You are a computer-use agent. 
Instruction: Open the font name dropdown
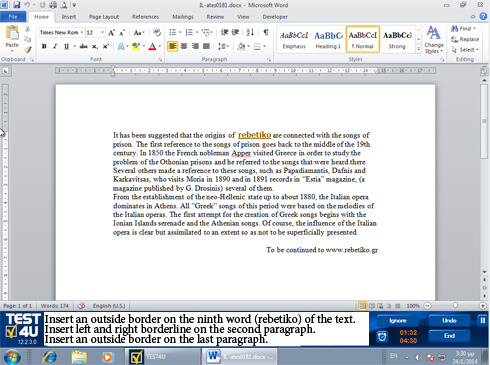tap(82, 32)
